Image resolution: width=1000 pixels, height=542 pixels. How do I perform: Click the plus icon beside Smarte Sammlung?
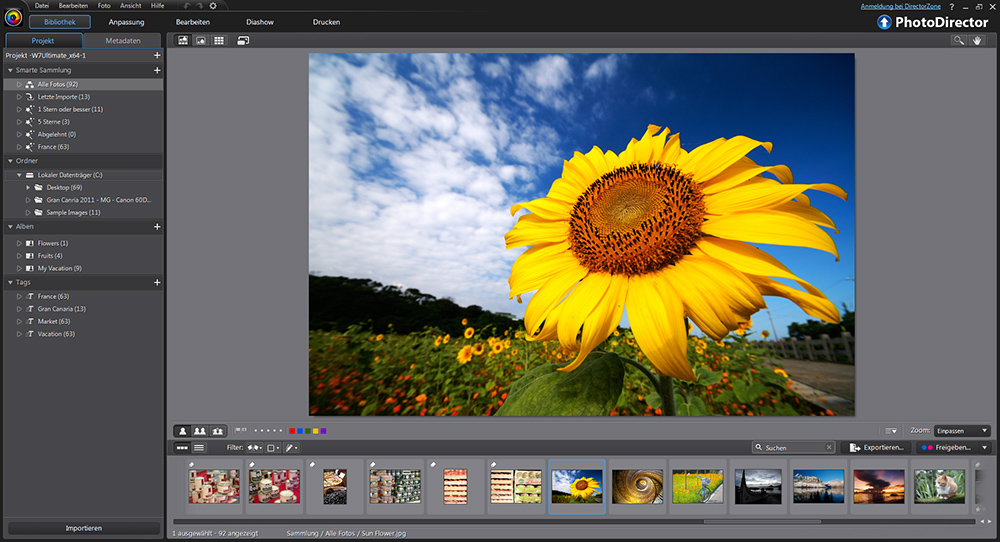point(157,71)
